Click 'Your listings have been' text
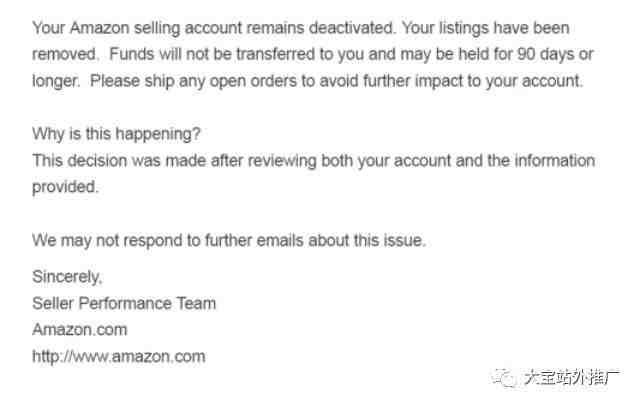Image resolution: width=640 pixels, height=406 pixels. pos(486,28)
